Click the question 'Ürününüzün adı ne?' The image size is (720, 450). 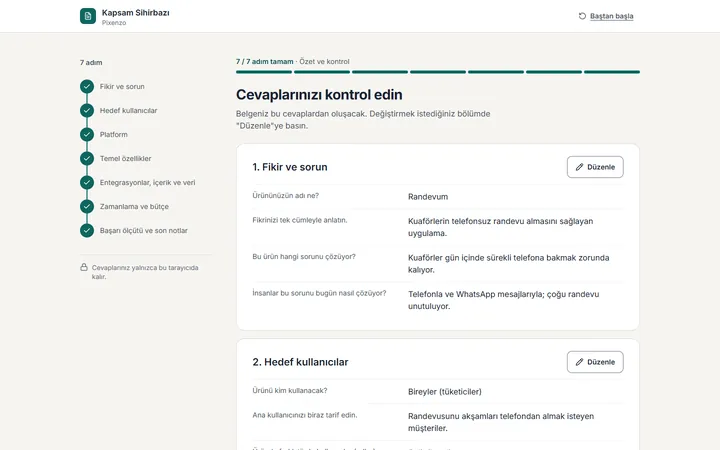pos(286,196)
